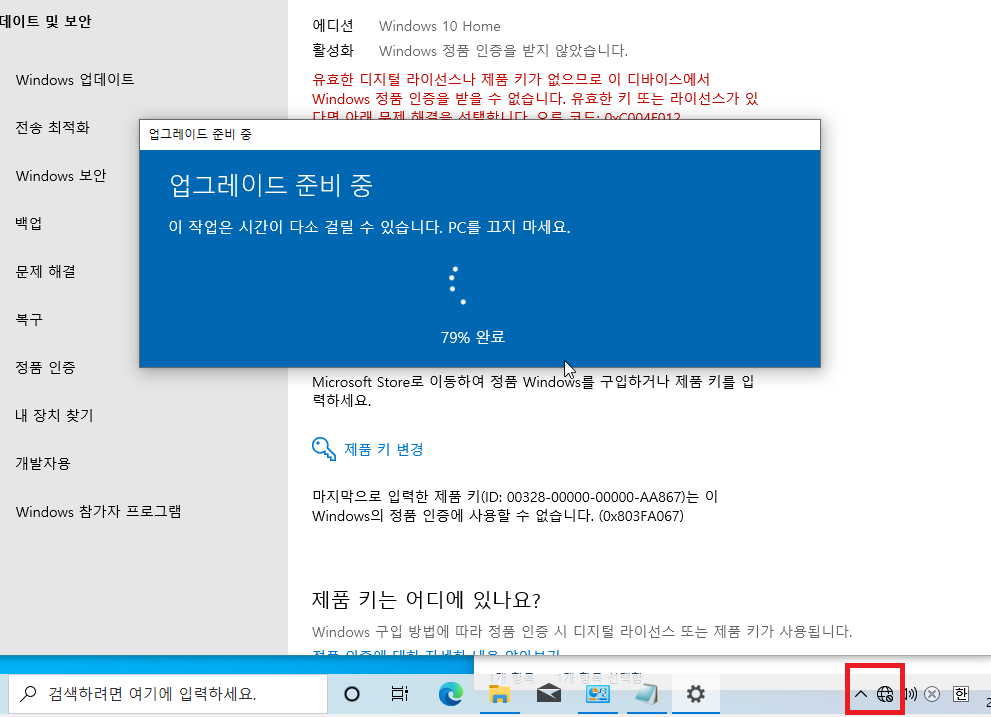
Task: Select 전송 최적화 sidebar item
Action: (52, 128)
